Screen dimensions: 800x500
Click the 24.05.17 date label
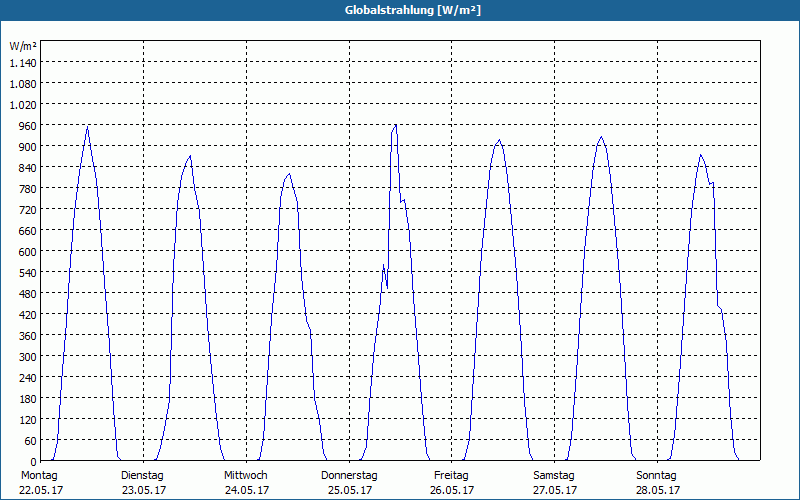coord(247,490)
